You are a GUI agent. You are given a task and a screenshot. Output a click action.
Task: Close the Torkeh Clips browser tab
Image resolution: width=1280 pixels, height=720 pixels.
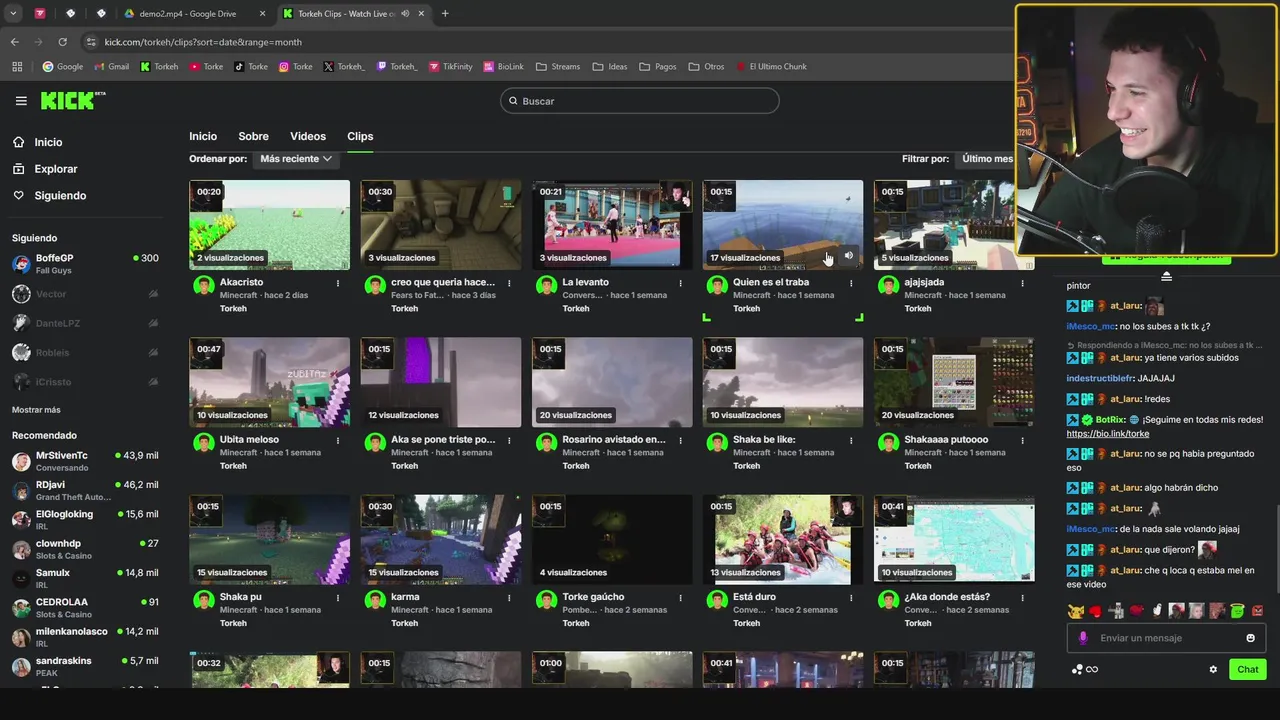click(421, 14)
